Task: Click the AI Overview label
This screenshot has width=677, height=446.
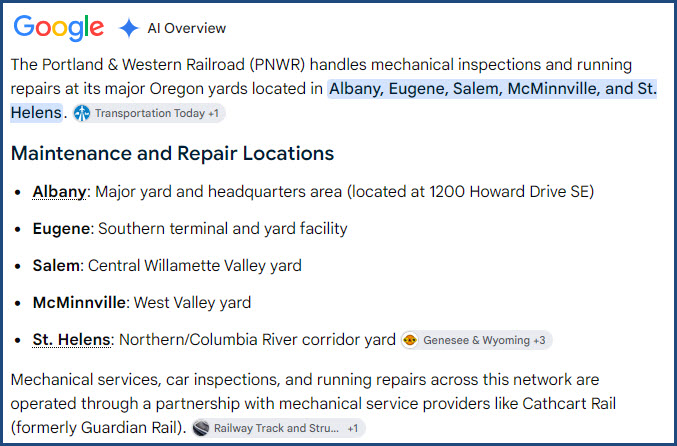Action: [187, 28]
